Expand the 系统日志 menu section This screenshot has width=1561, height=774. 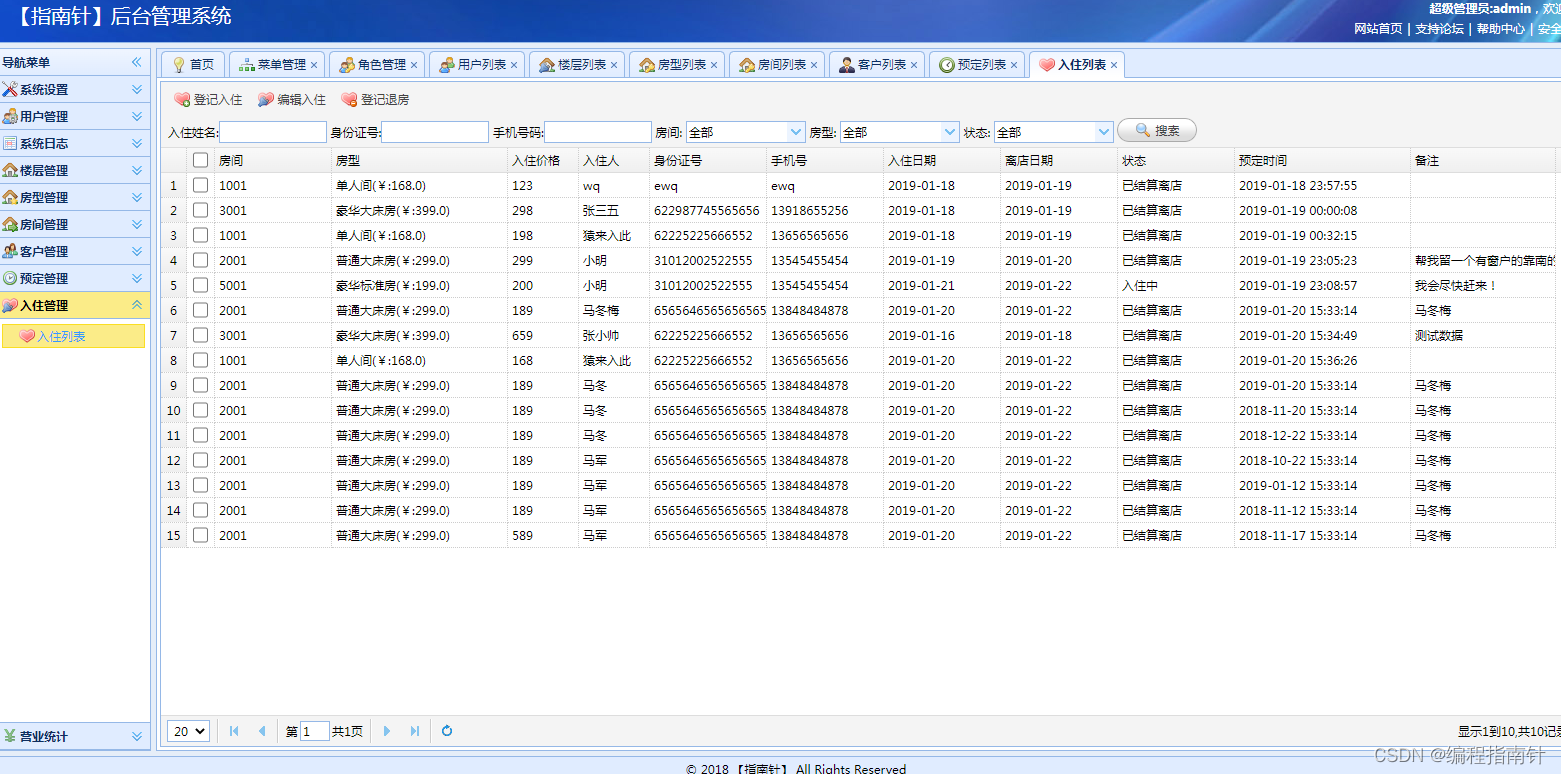[75, 143]
